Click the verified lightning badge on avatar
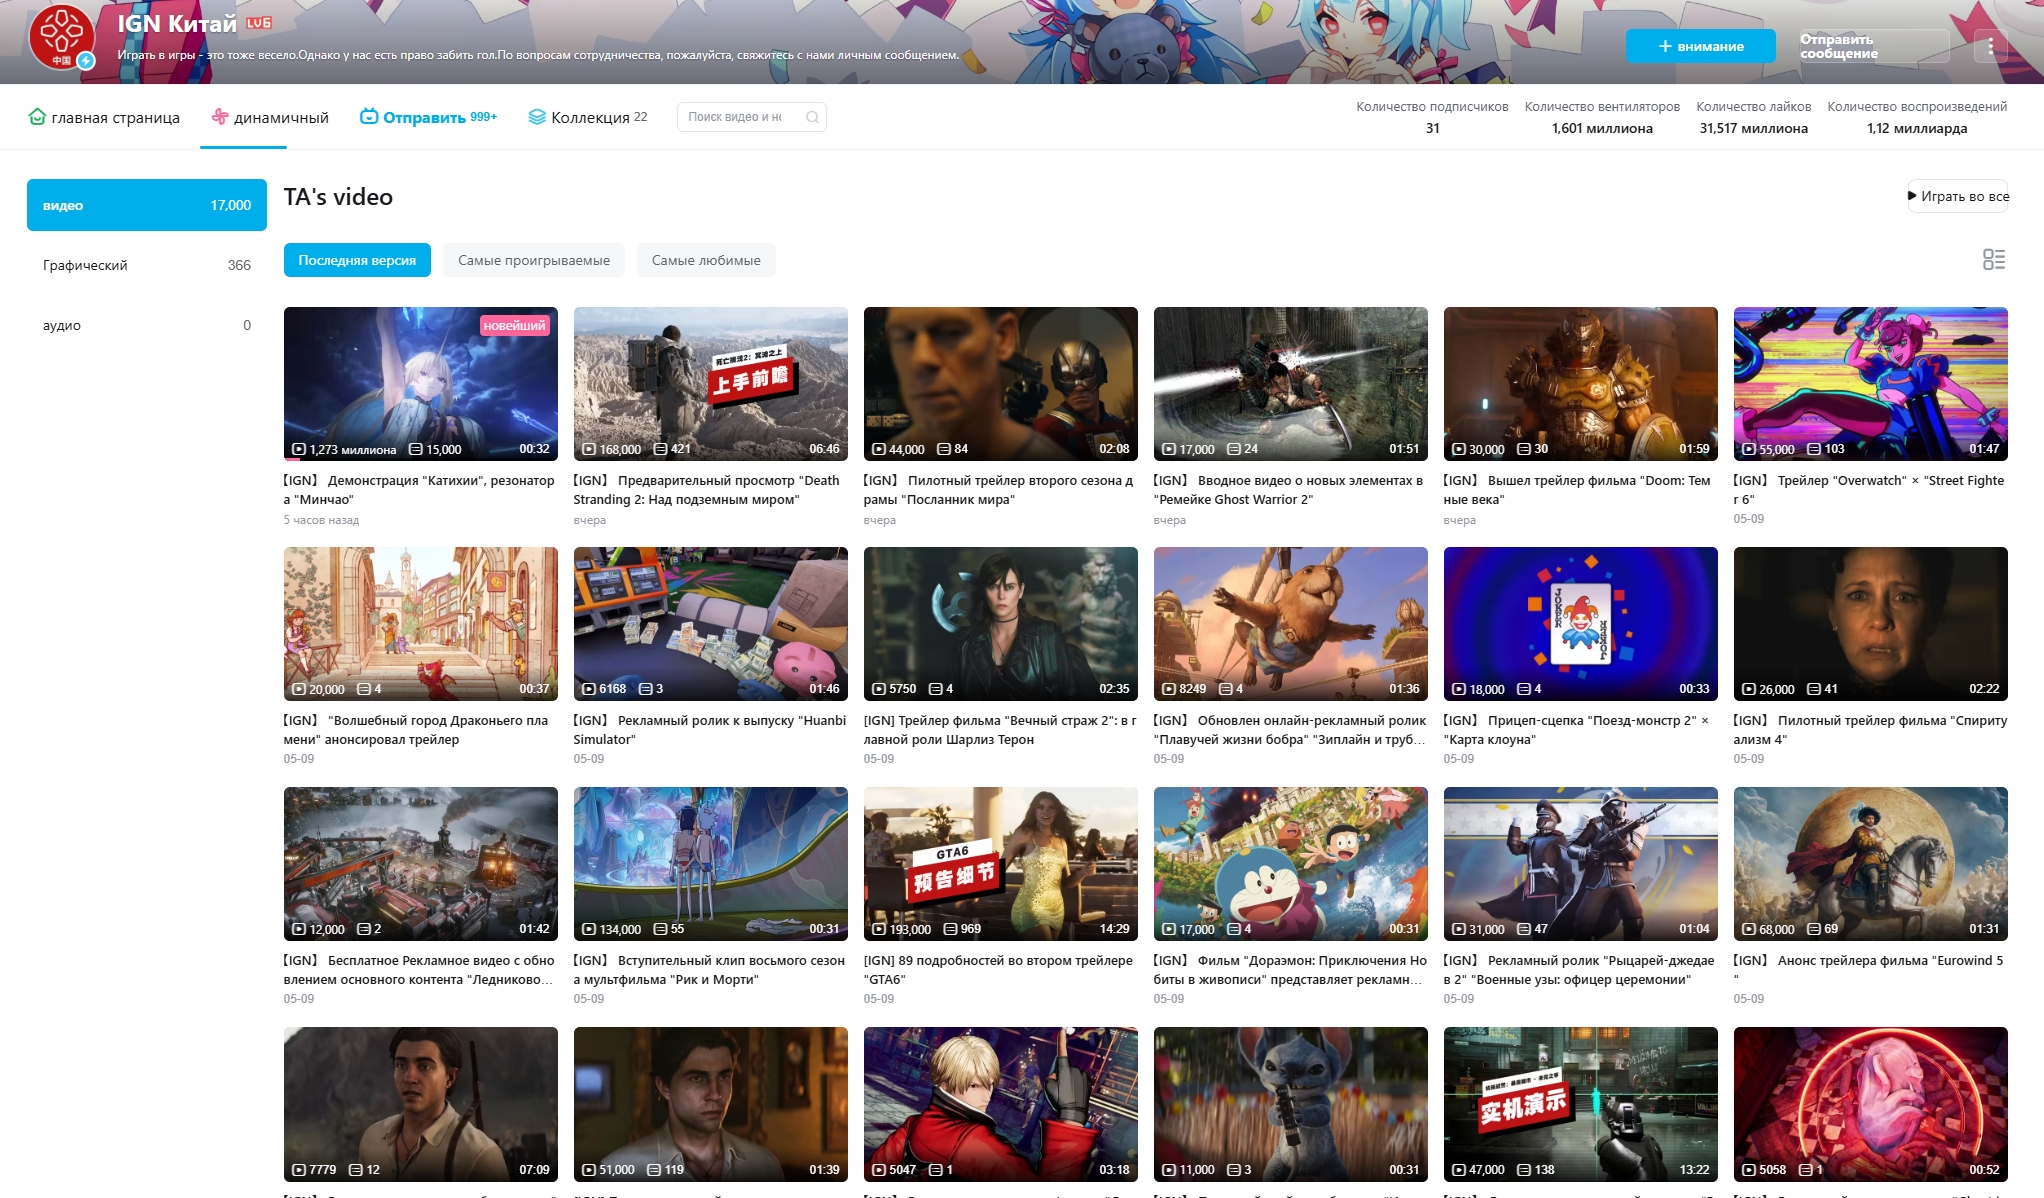Image resolution: width=2044 pixels, height=1198 pixels. click(x=86, y=61)
